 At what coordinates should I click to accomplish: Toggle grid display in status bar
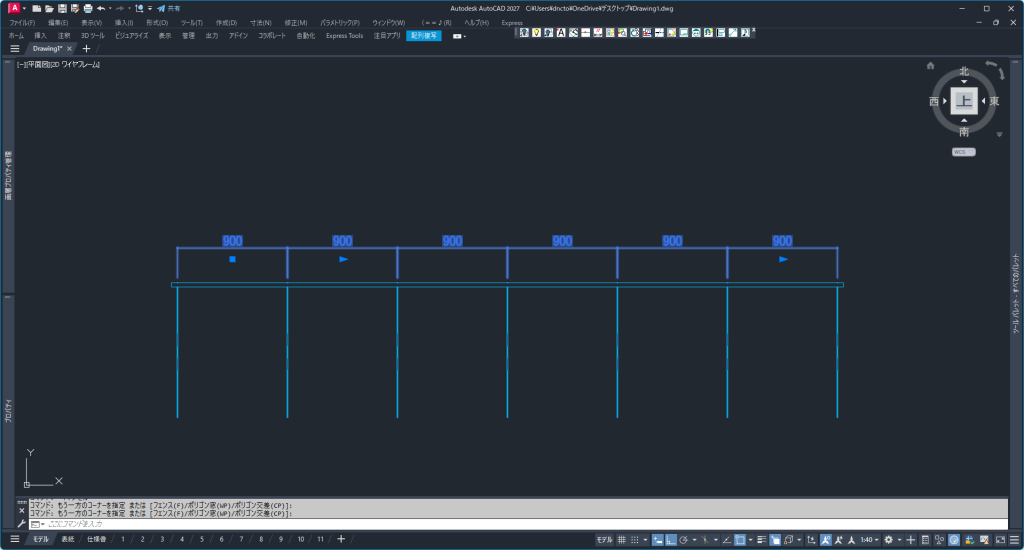click(x=622, y=540)
